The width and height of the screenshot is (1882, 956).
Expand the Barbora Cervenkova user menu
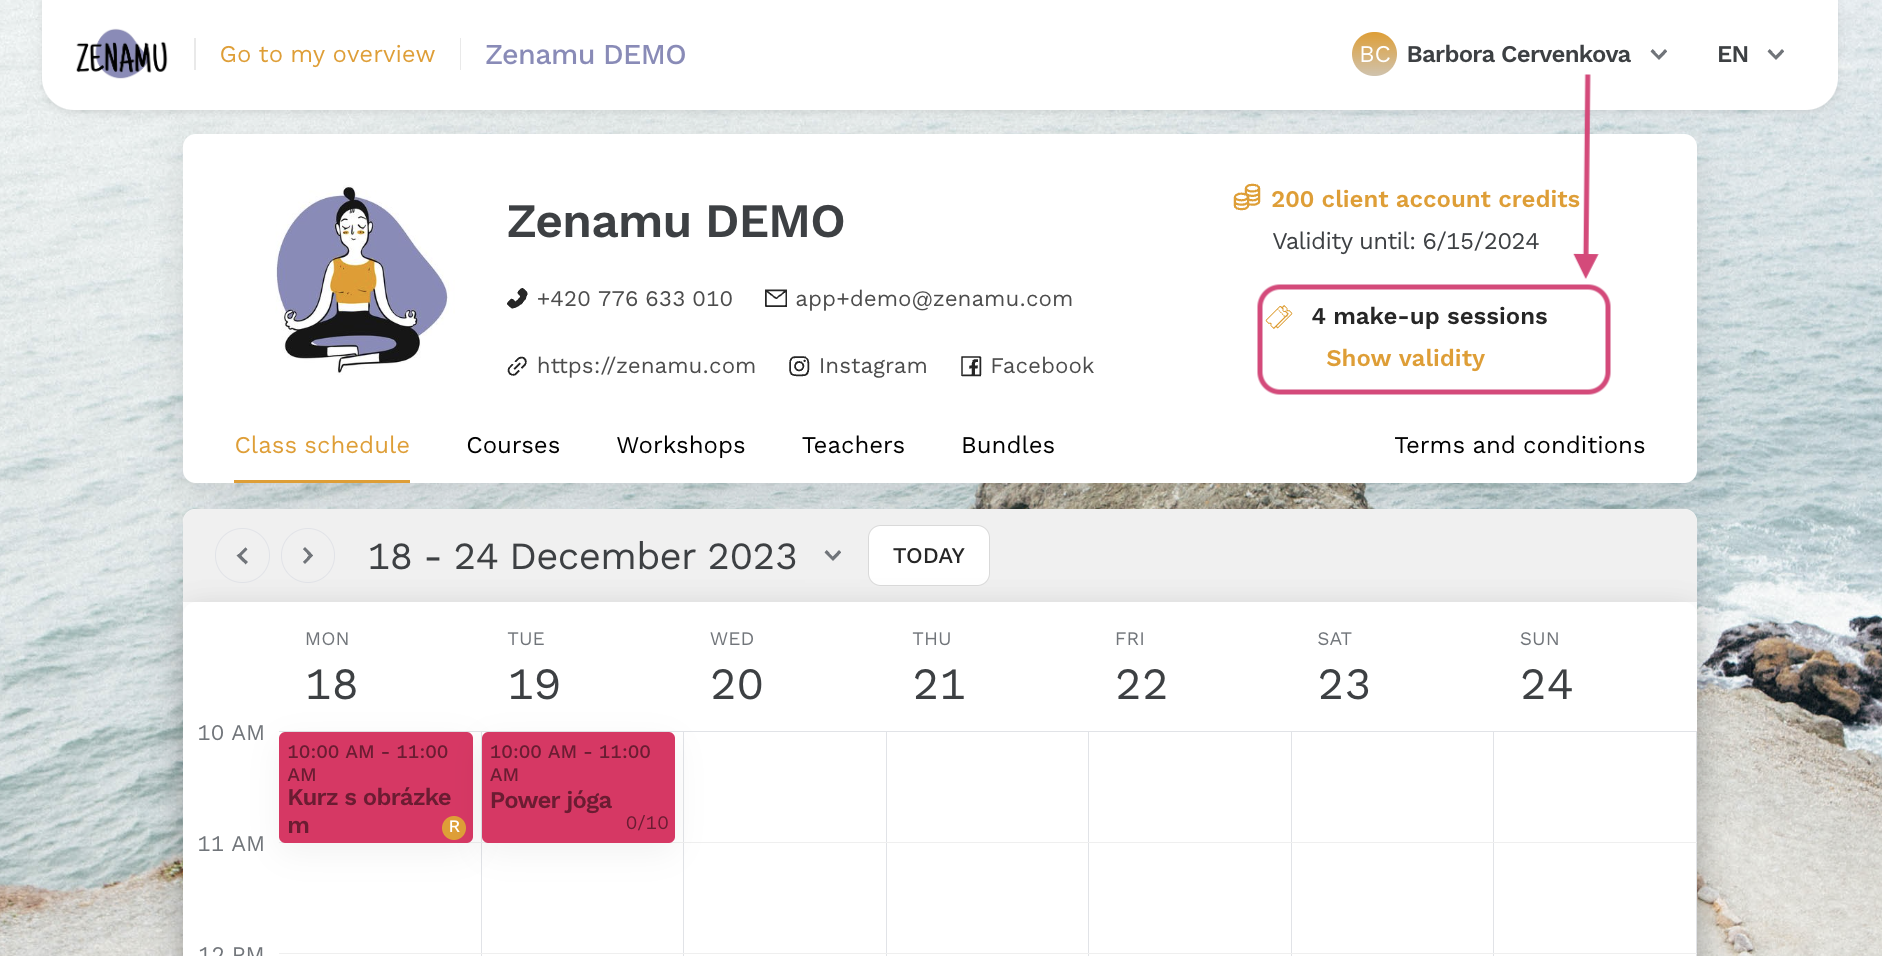[x=1659, y=54]
